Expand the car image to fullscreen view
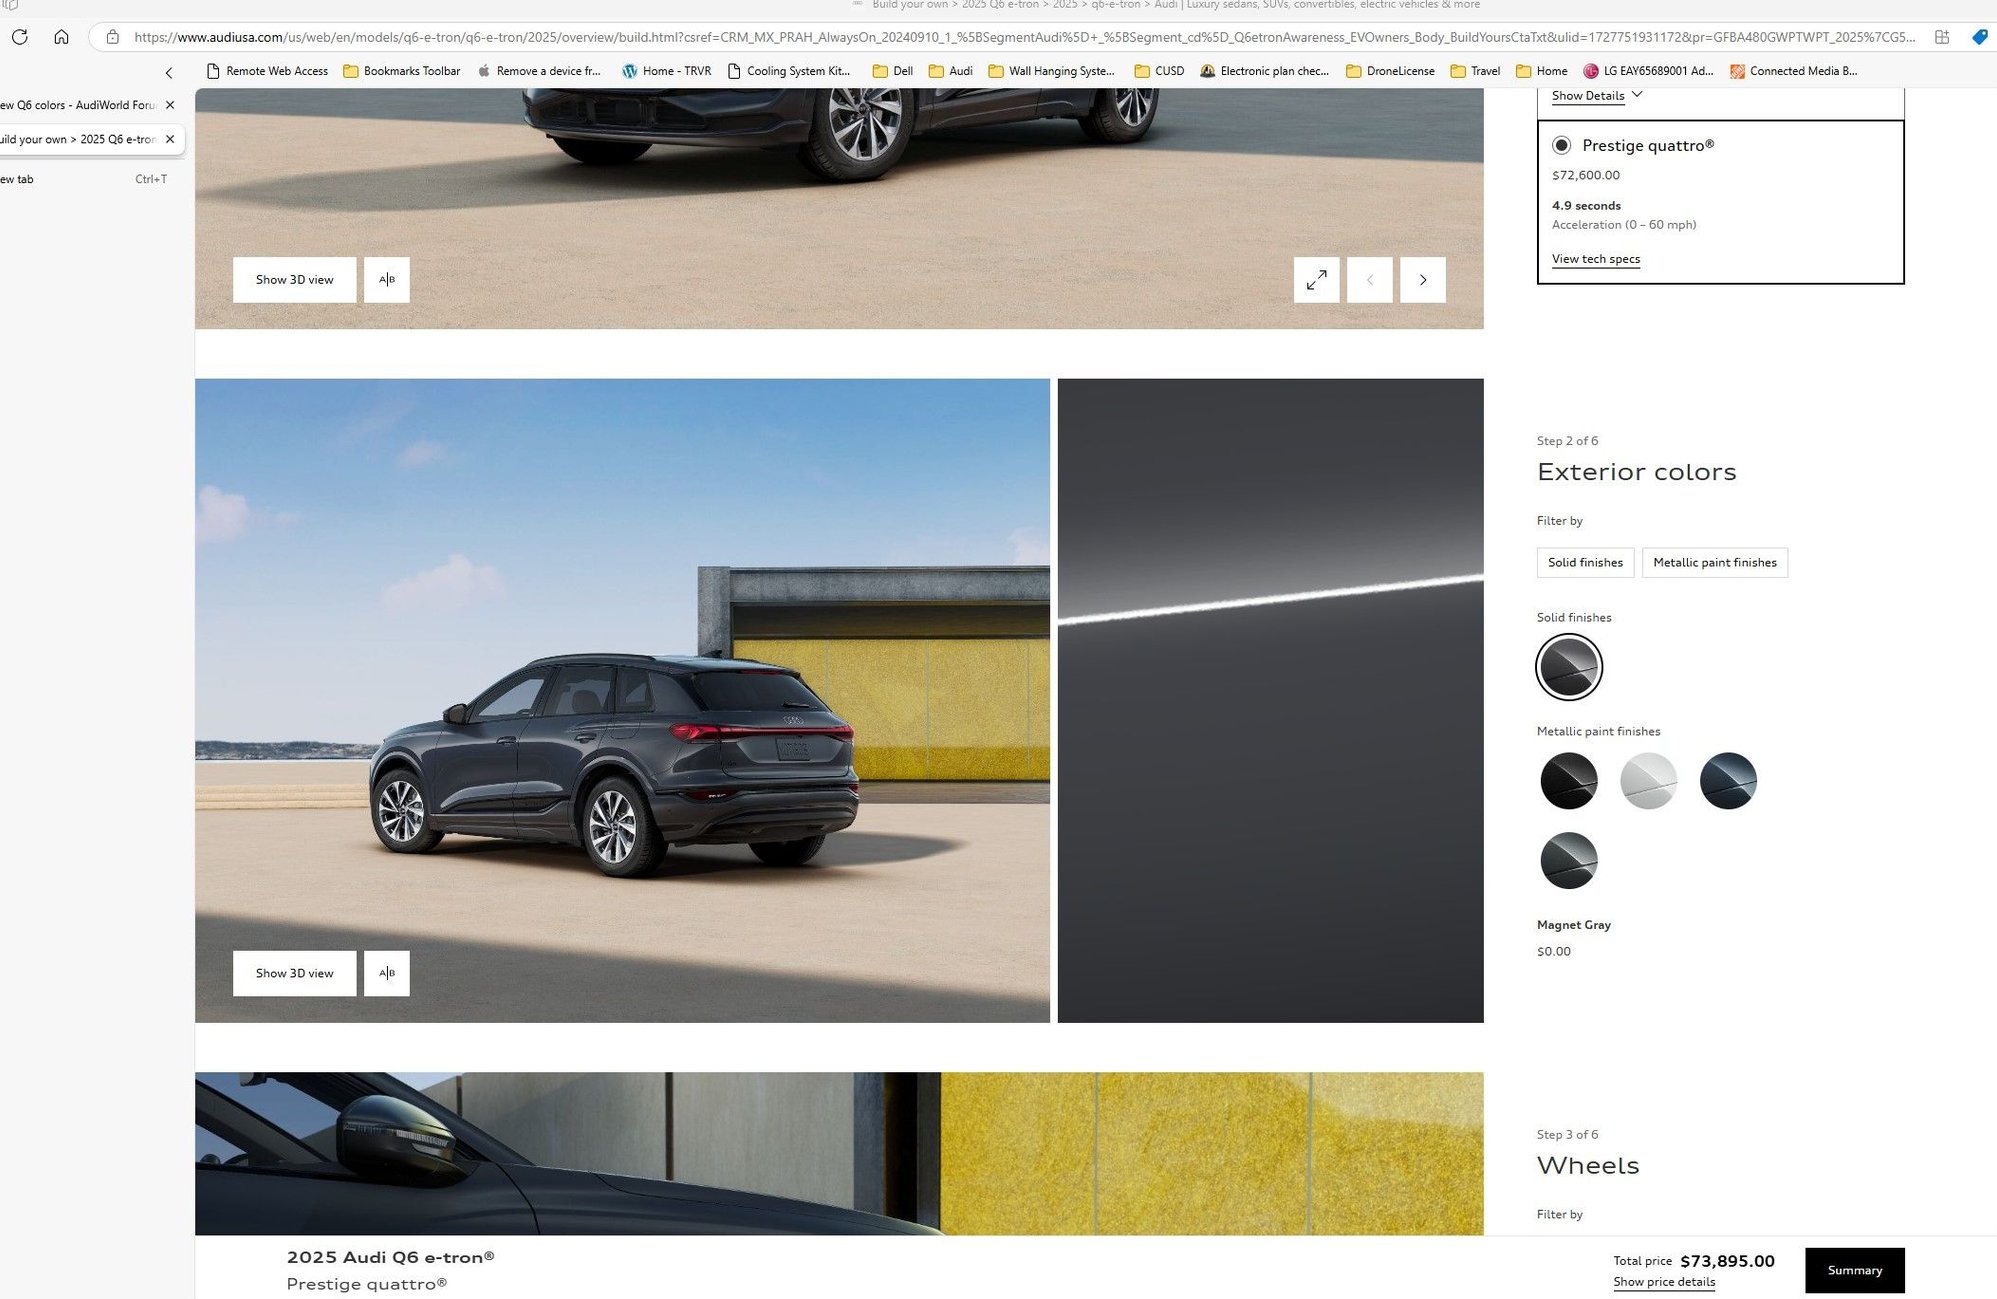This screenshot has height=1299, width=1997. 1316,280
